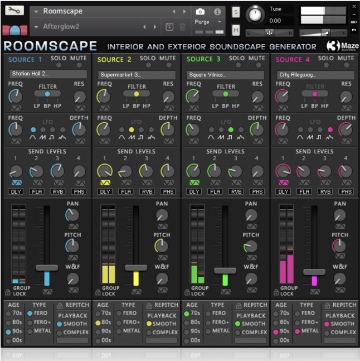Click Source 1 volume fader handle
This screenshot has width=360, height=361.
pyautogui.click(x=47, y=268)
